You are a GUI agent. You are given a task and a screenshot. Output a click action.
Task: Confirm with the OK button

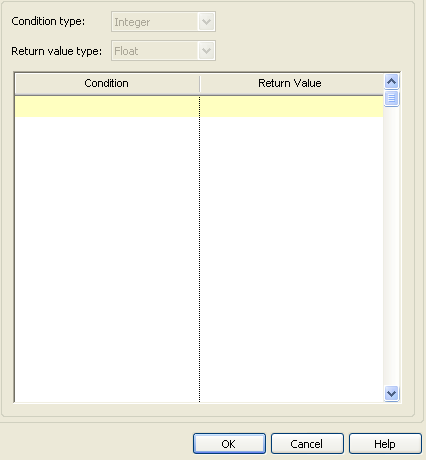point(229,444)
